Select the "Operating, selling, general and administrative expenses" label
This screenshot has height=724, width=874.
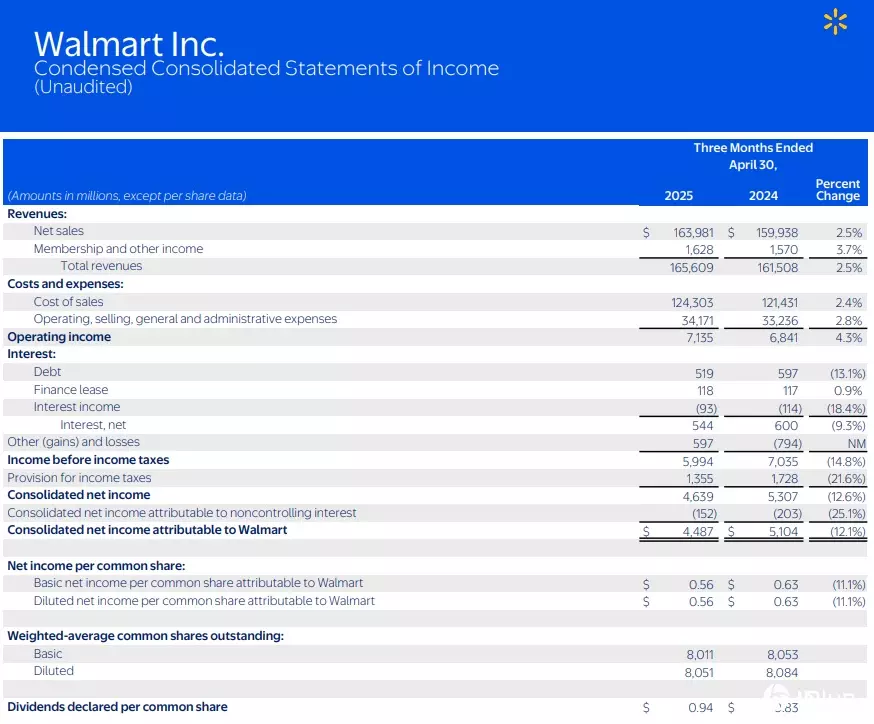click(185, 319)
